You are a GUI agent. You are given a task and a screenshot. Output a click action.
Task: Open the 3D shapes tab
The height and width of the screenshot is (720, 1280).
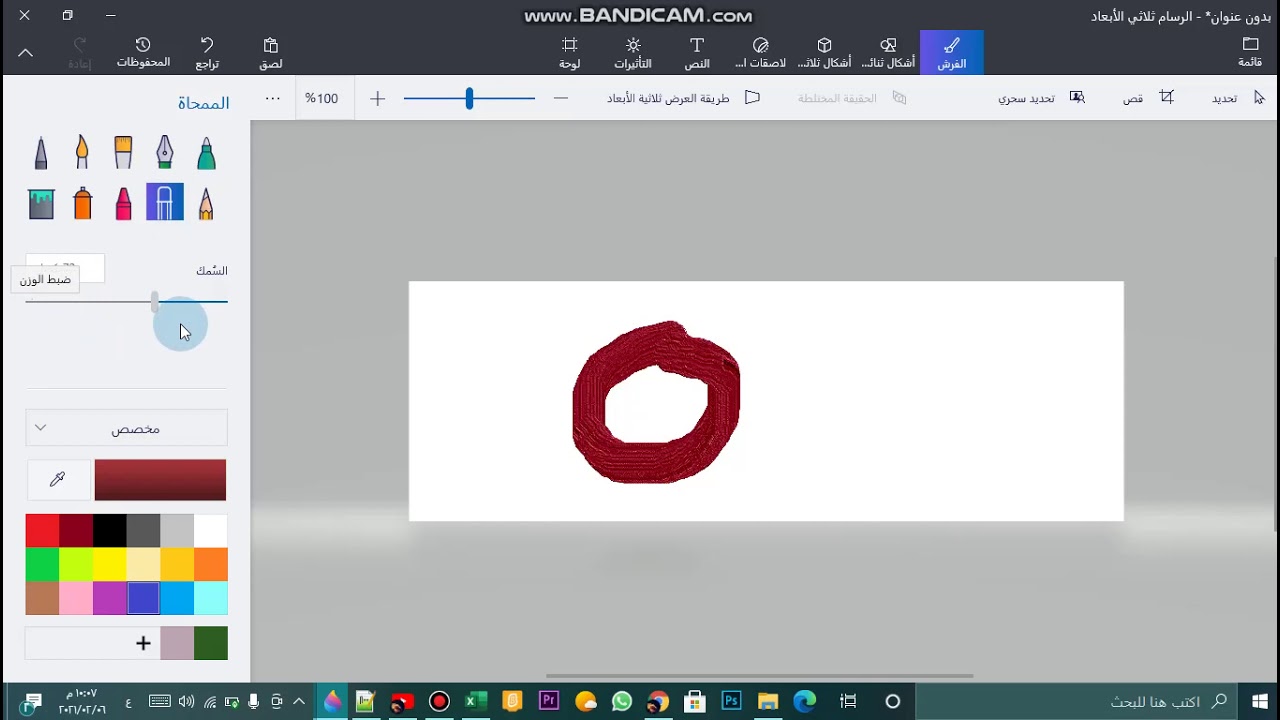click(x=825, y=53)
